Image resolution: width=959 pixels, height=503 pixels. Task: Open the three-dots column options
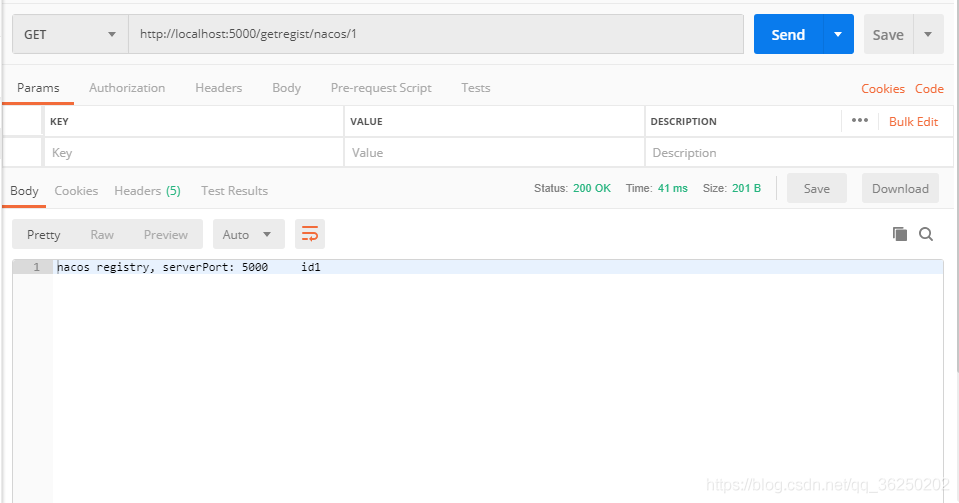tap(860, 121)
